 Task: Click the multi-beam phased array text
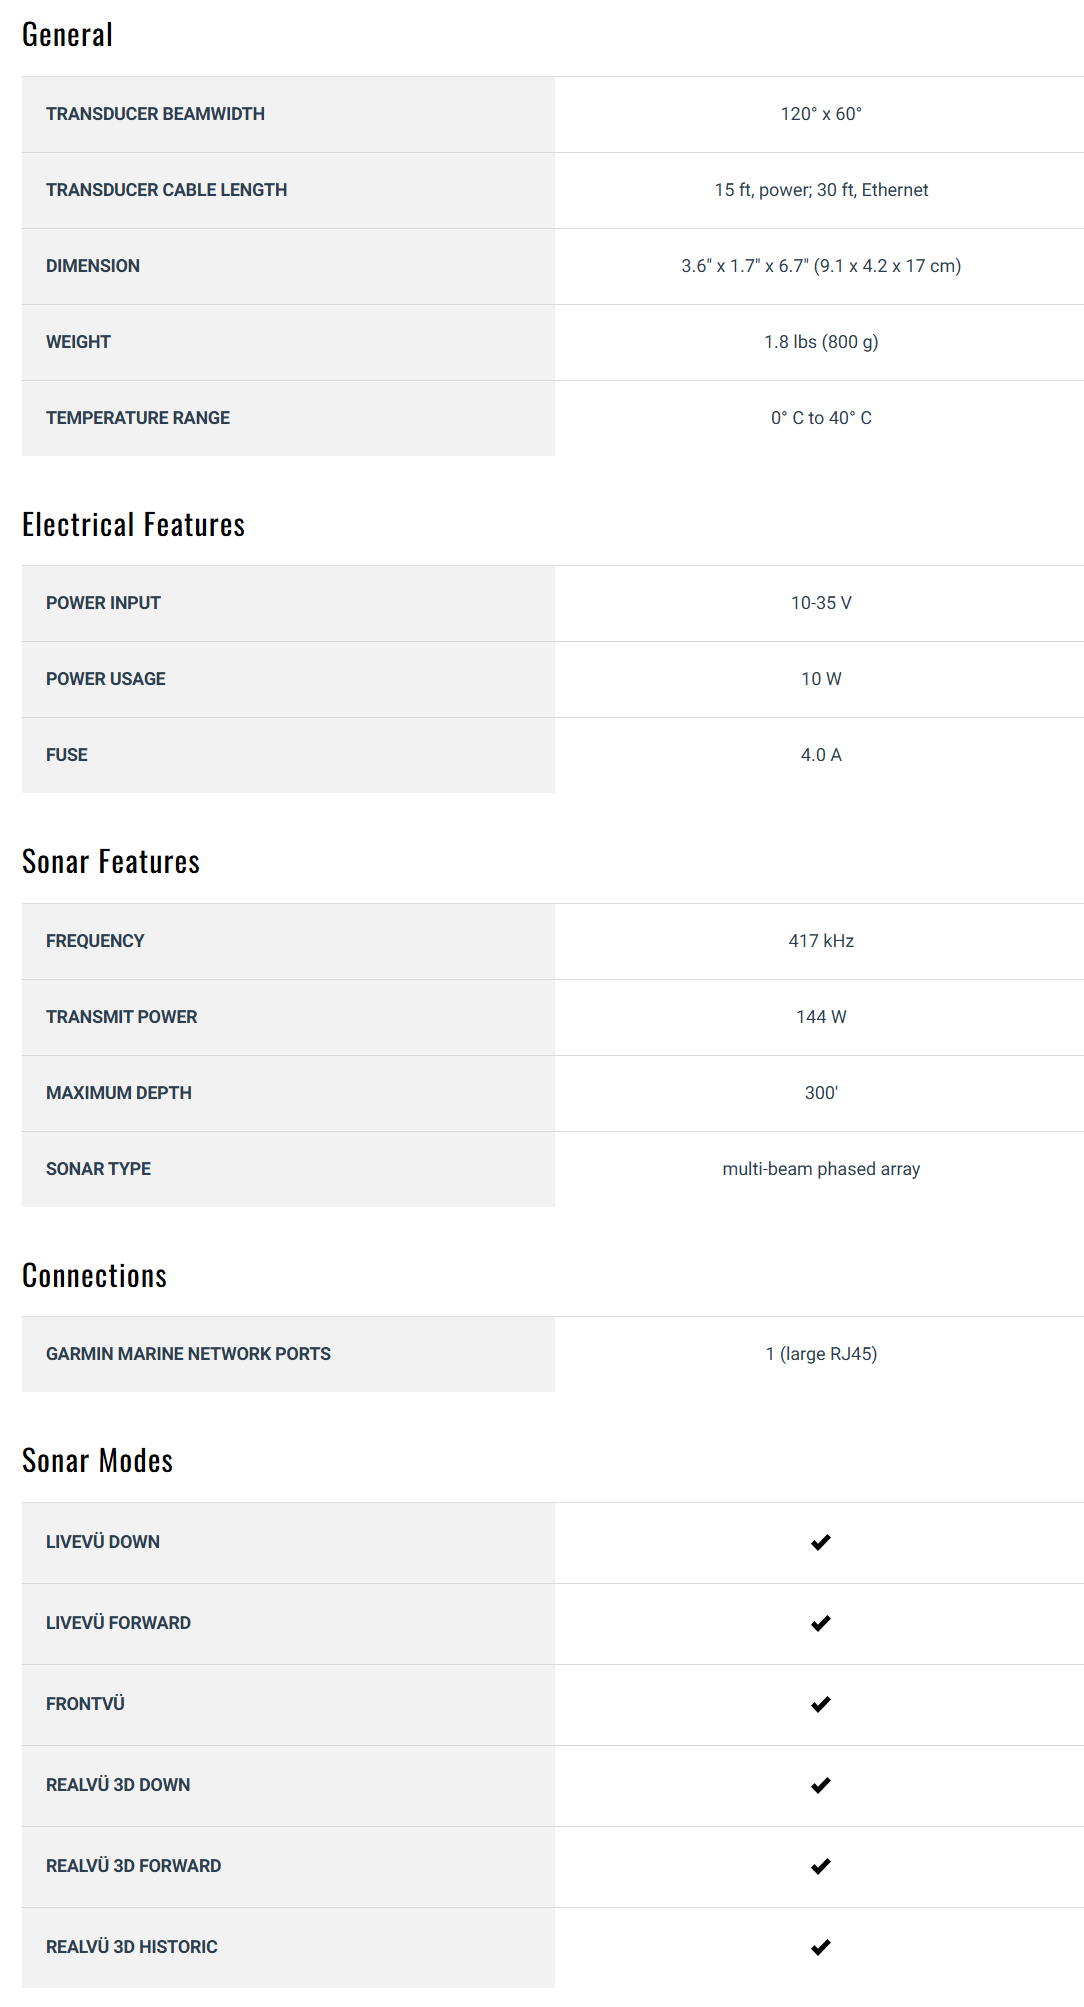[x=821, y=1169]
